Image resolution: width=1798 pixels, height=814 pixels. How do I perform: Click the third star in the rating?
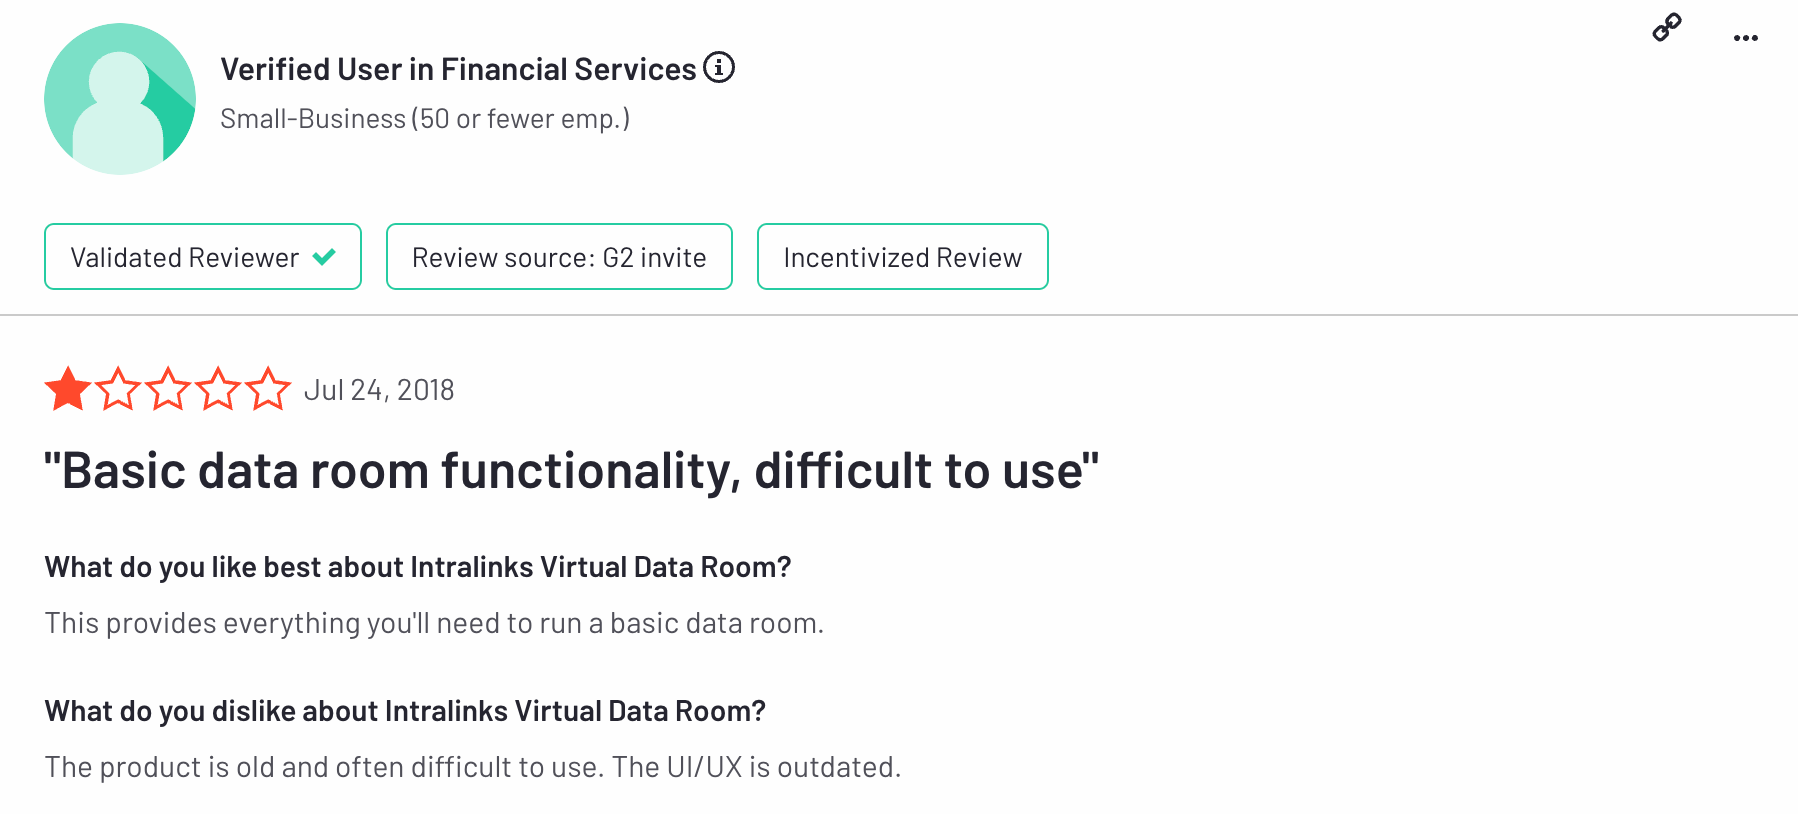(168, 389)
